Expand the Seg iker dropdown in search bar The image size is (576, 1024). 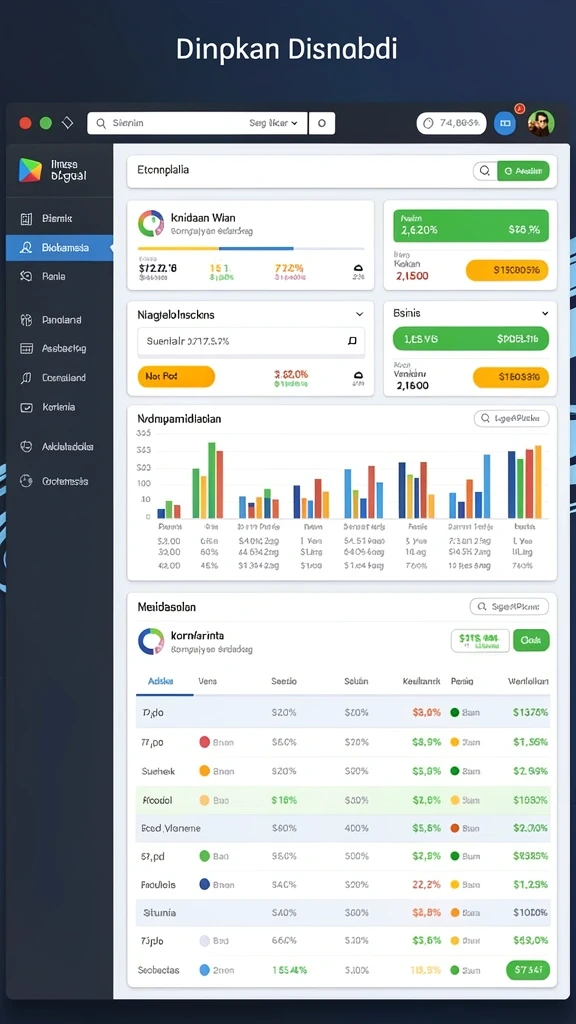click(x=274, y=123)
